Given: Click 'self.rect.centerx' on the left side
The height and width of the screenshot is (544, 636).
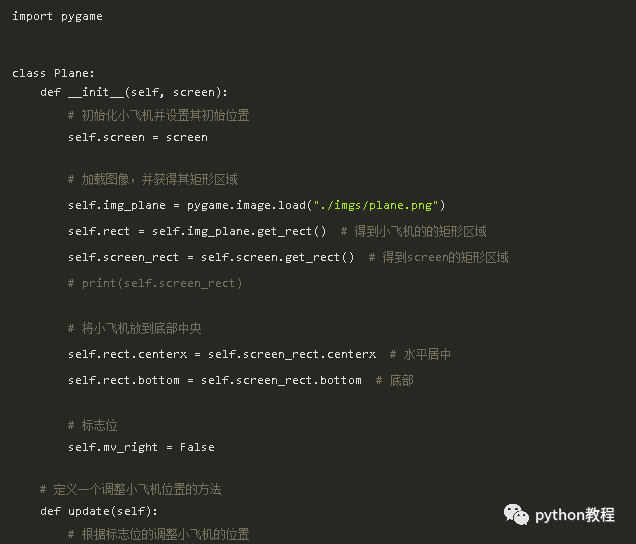Looking at the screenshot, I should pos(127,355).
